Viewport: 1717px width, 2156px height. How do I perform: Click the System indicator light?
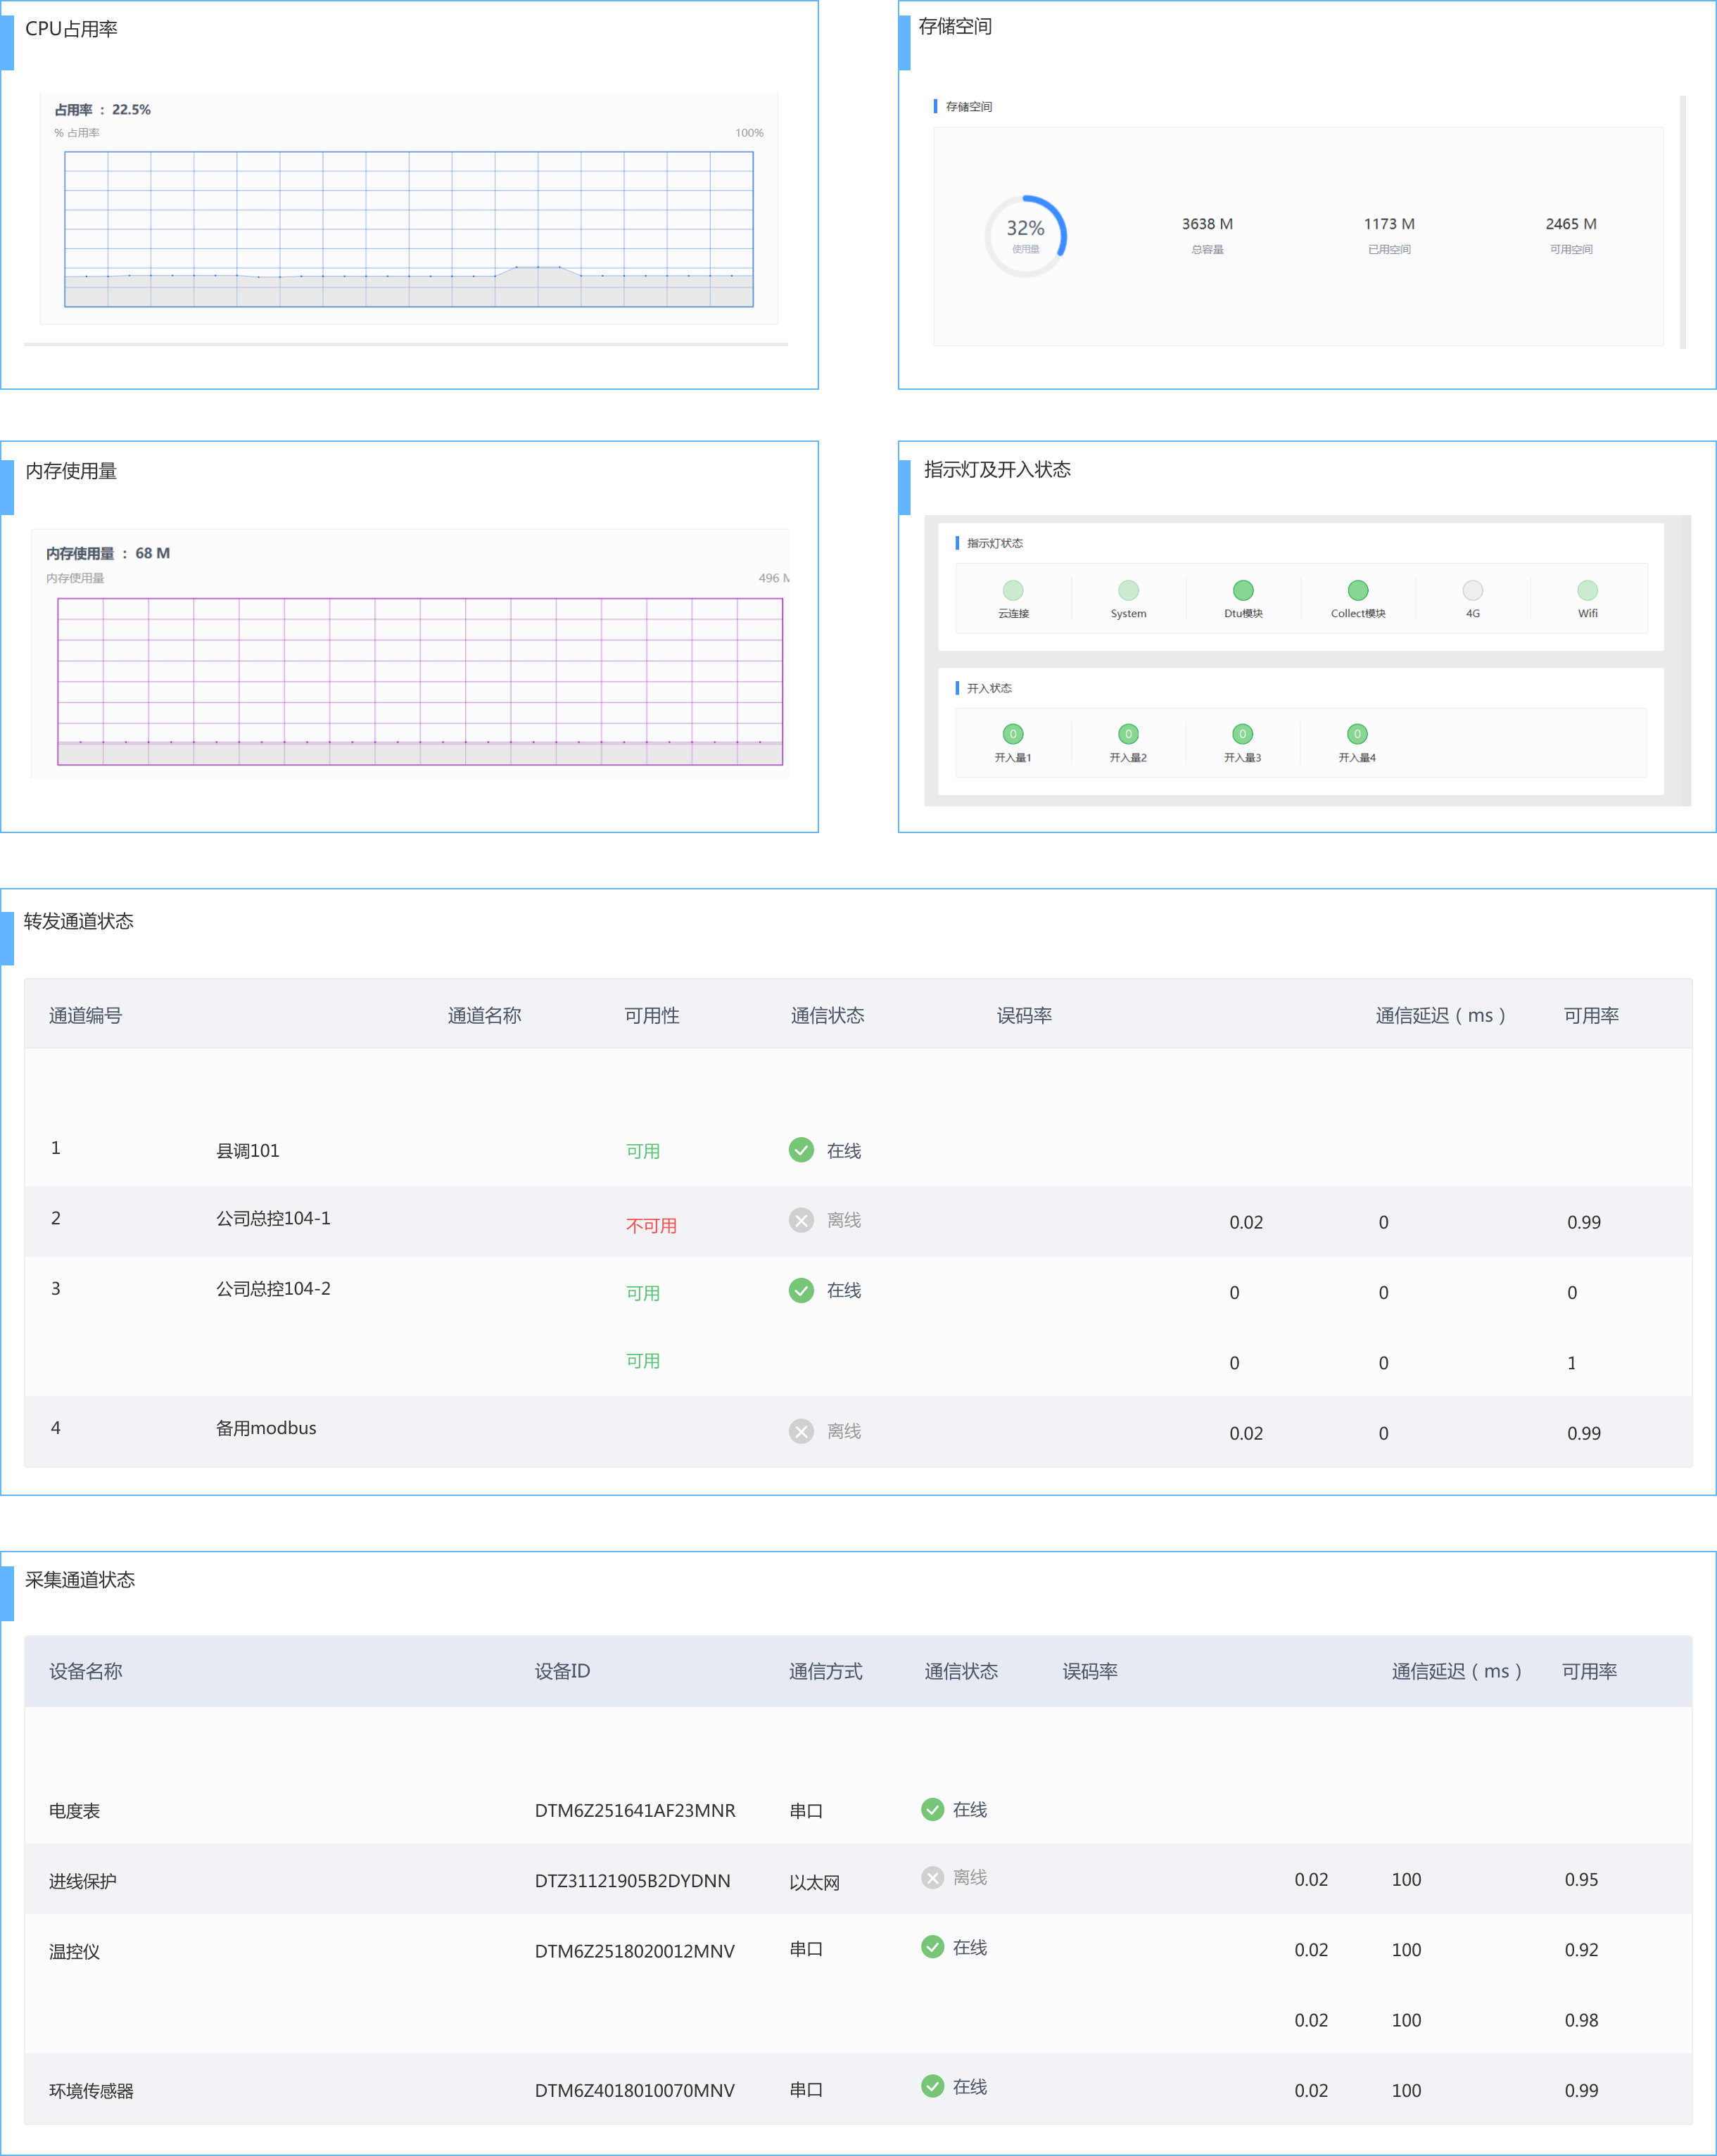1128,590
